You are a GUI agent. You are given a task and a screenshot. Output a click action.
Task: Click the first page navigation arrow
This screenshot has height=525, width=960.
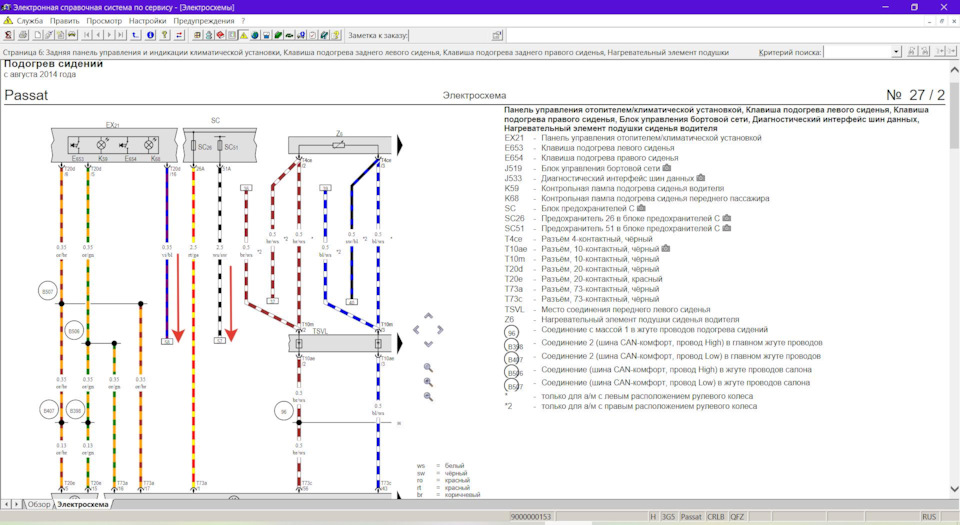pyautogui.click(x=88, y=35)
